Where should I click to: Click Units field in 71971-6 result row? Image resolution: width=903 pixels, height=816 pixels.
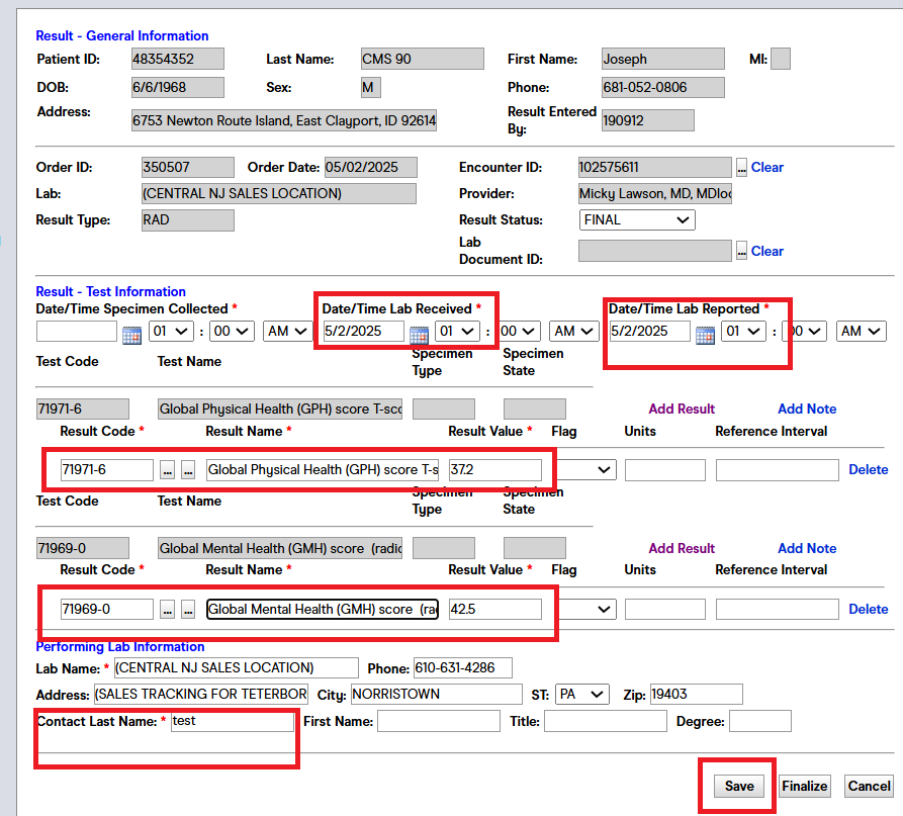(x=665, y=470)
